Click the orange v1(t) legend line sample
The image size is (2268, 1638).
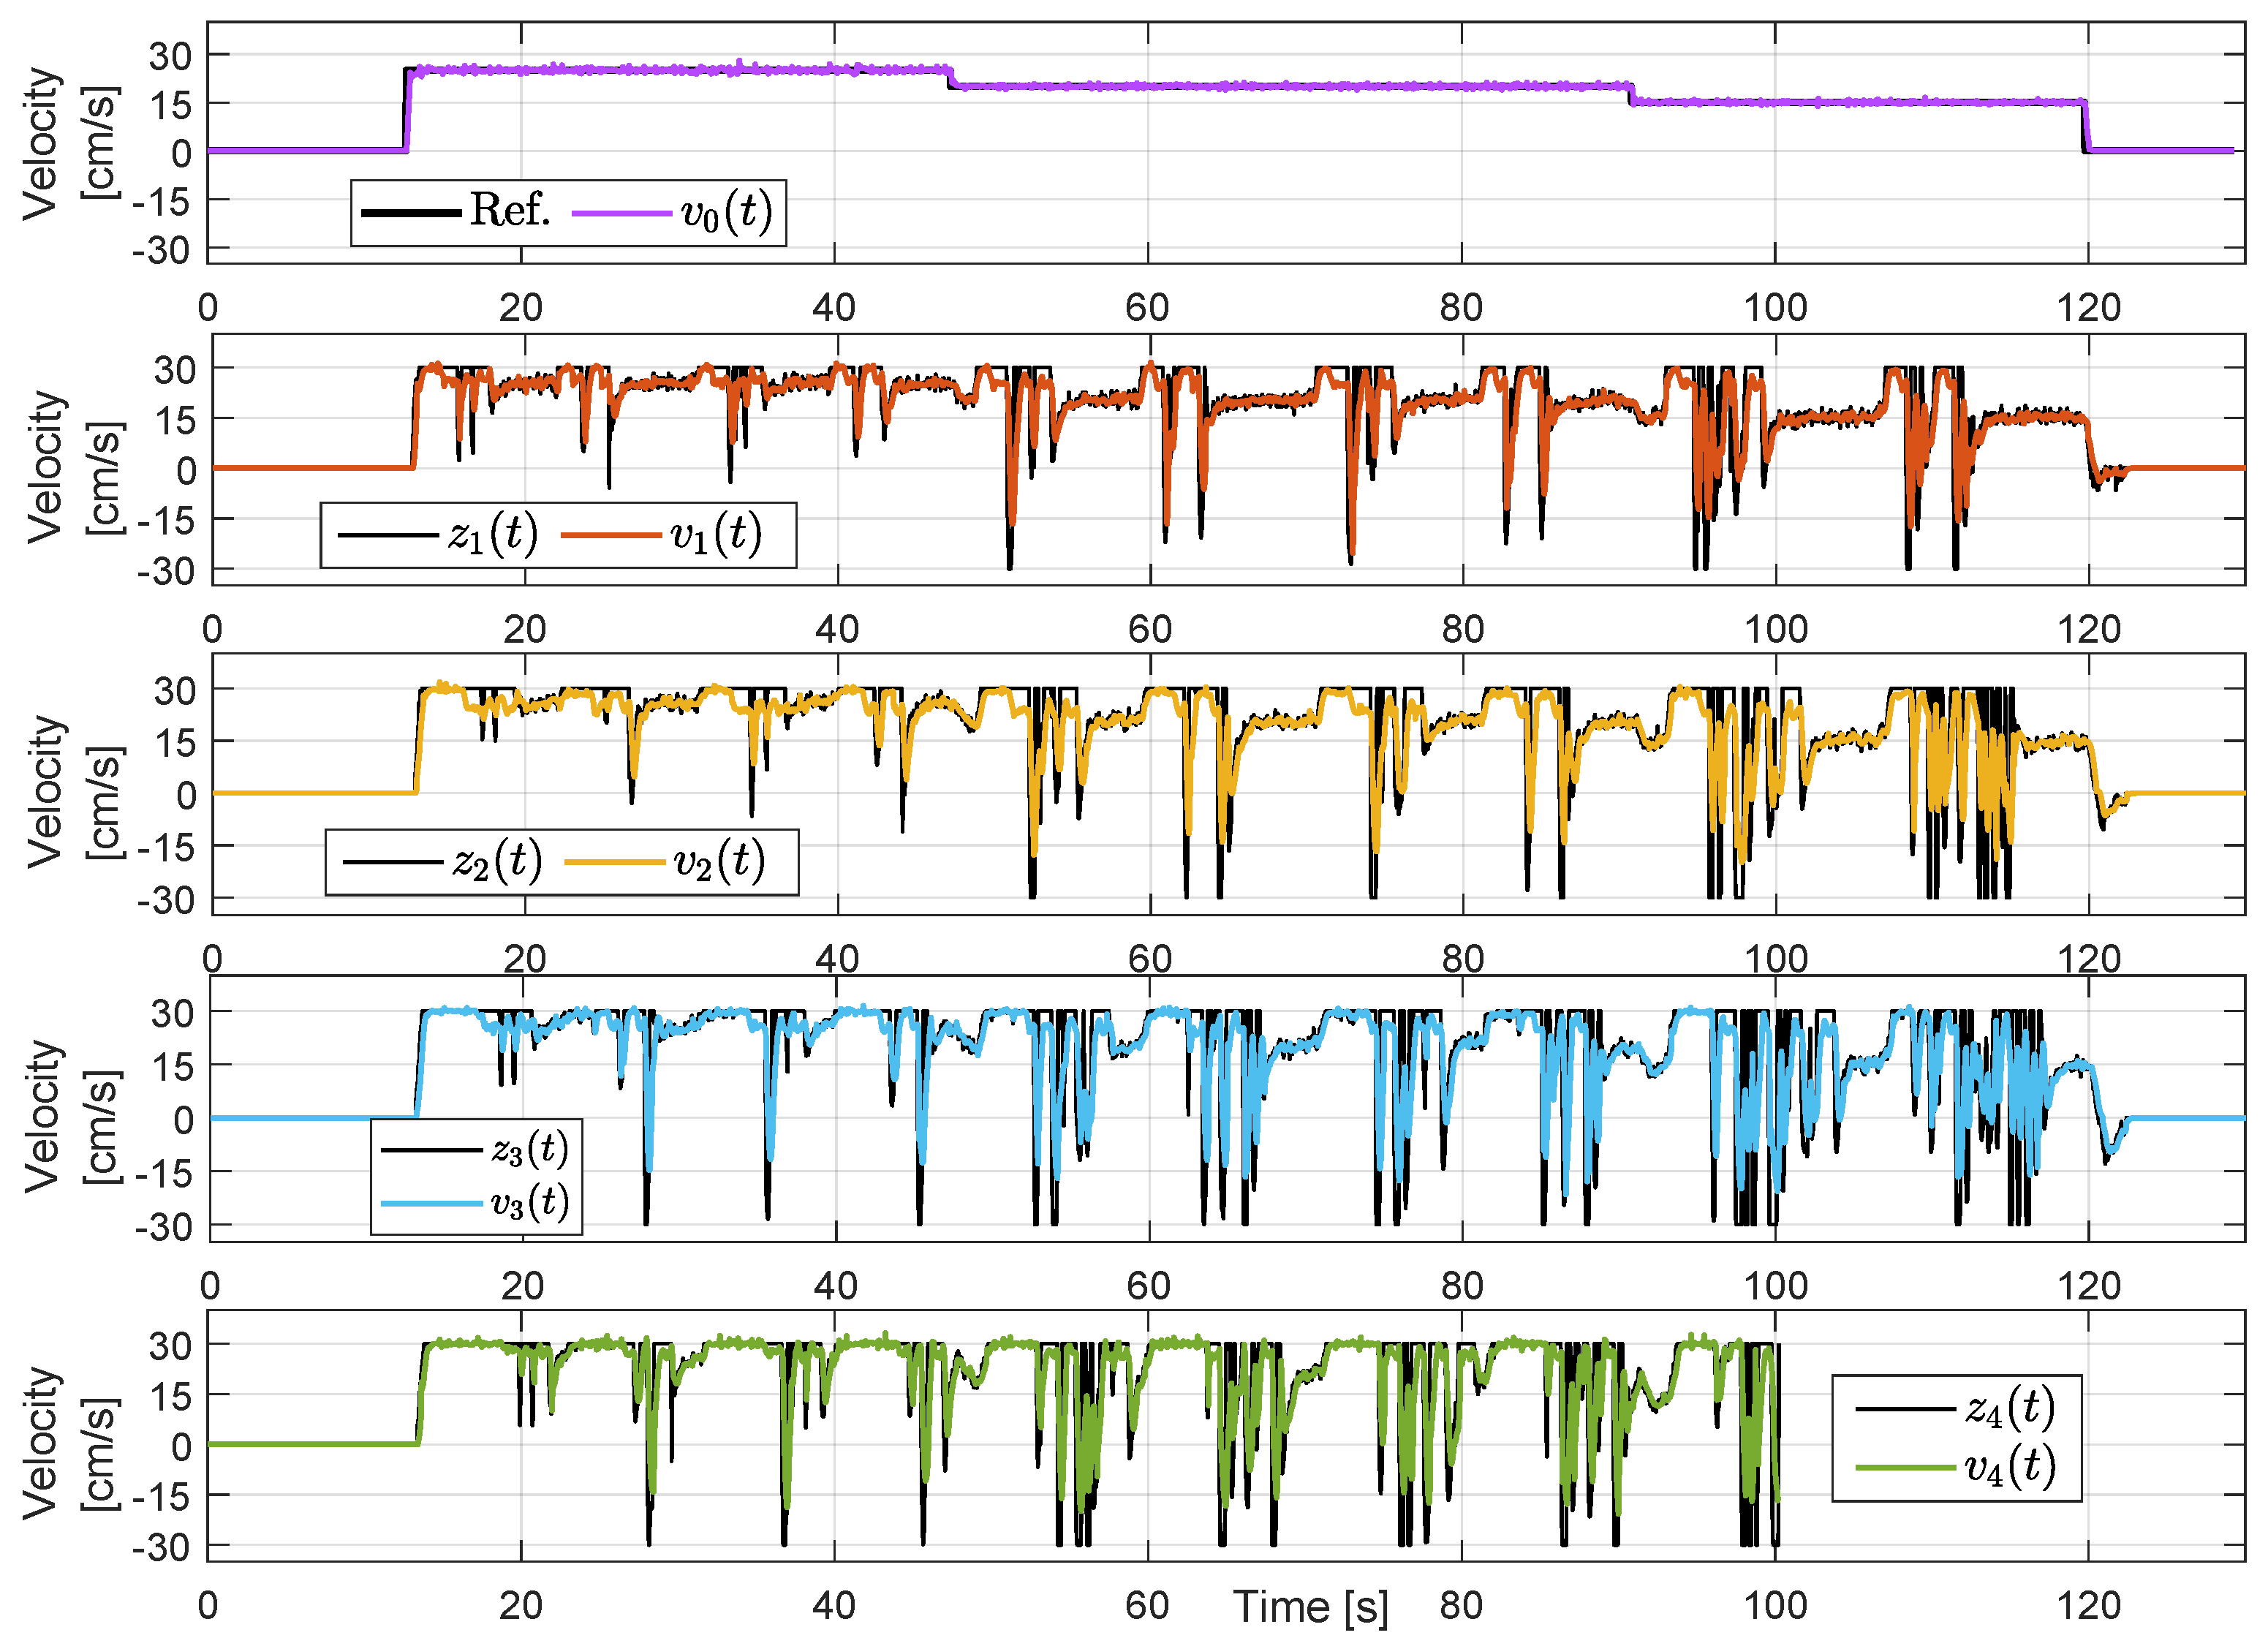pyautogui.click(x=611, y=535)
